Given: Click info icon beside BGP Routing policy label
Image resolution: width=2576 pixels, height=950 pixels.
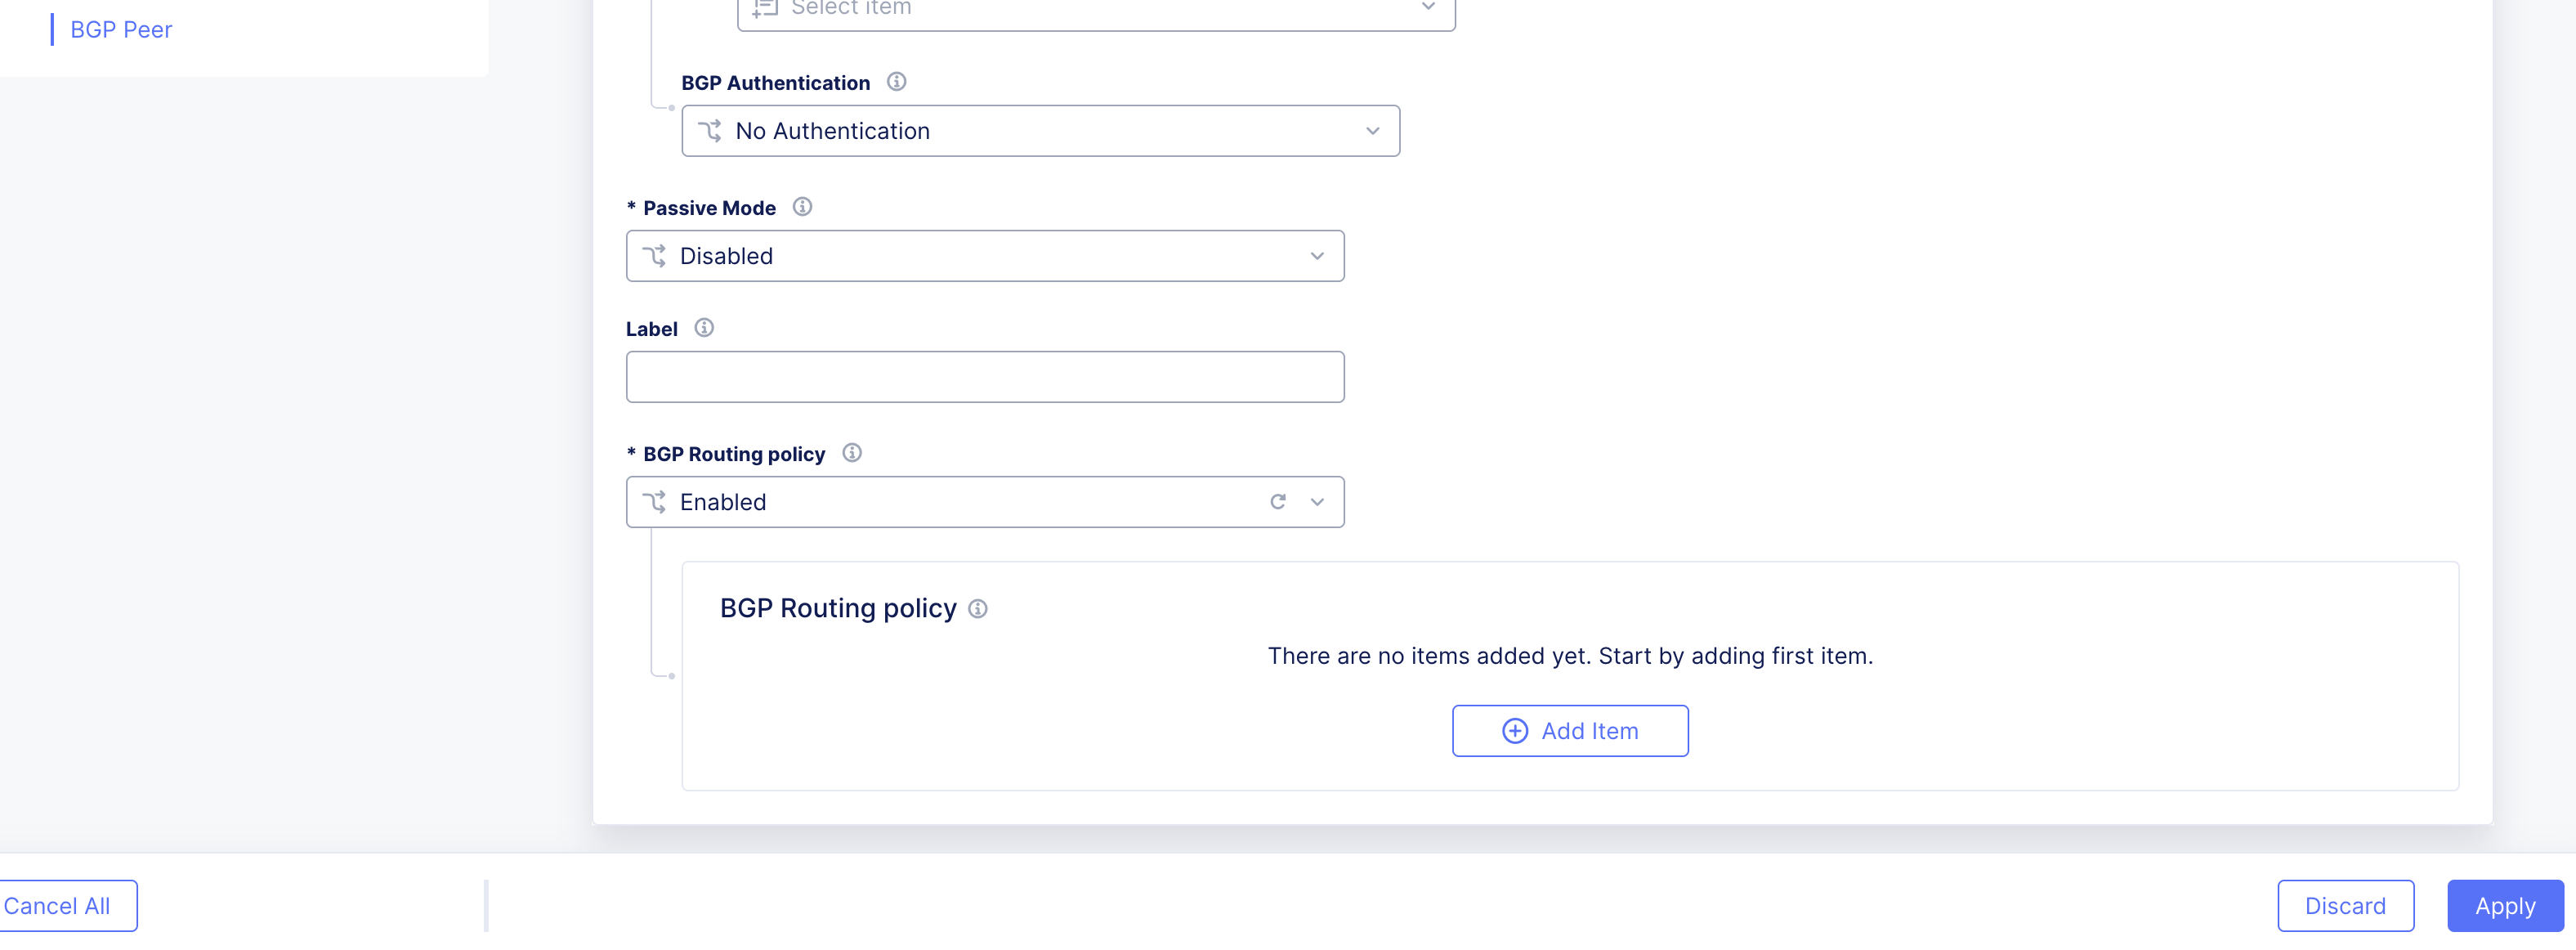Looking at the screenshot, I should coord(851,453).
